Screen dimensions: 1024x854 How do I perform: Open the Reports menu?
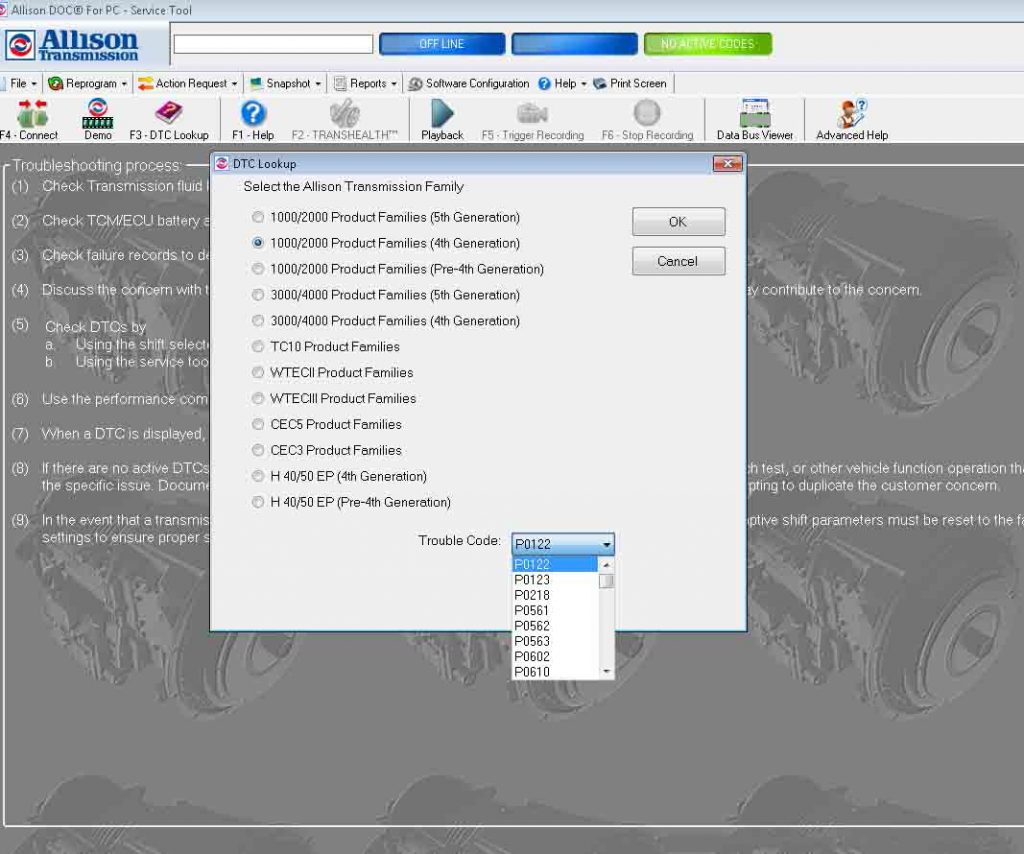pyautogui.click(x=363, y=83)
